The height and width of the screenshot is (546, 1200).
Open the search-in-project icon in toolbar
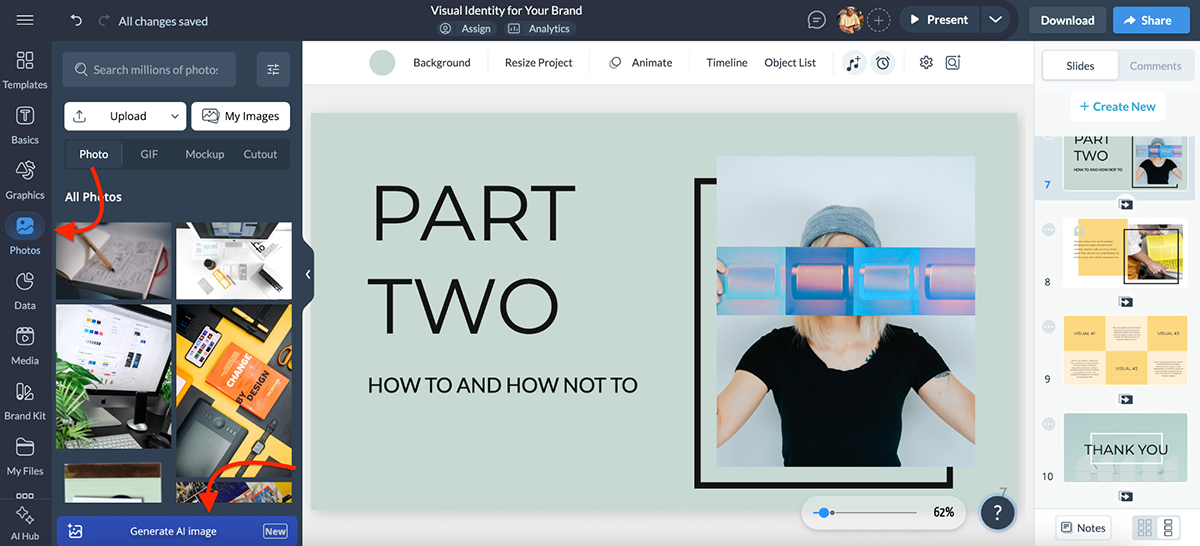tap(953, 62)
